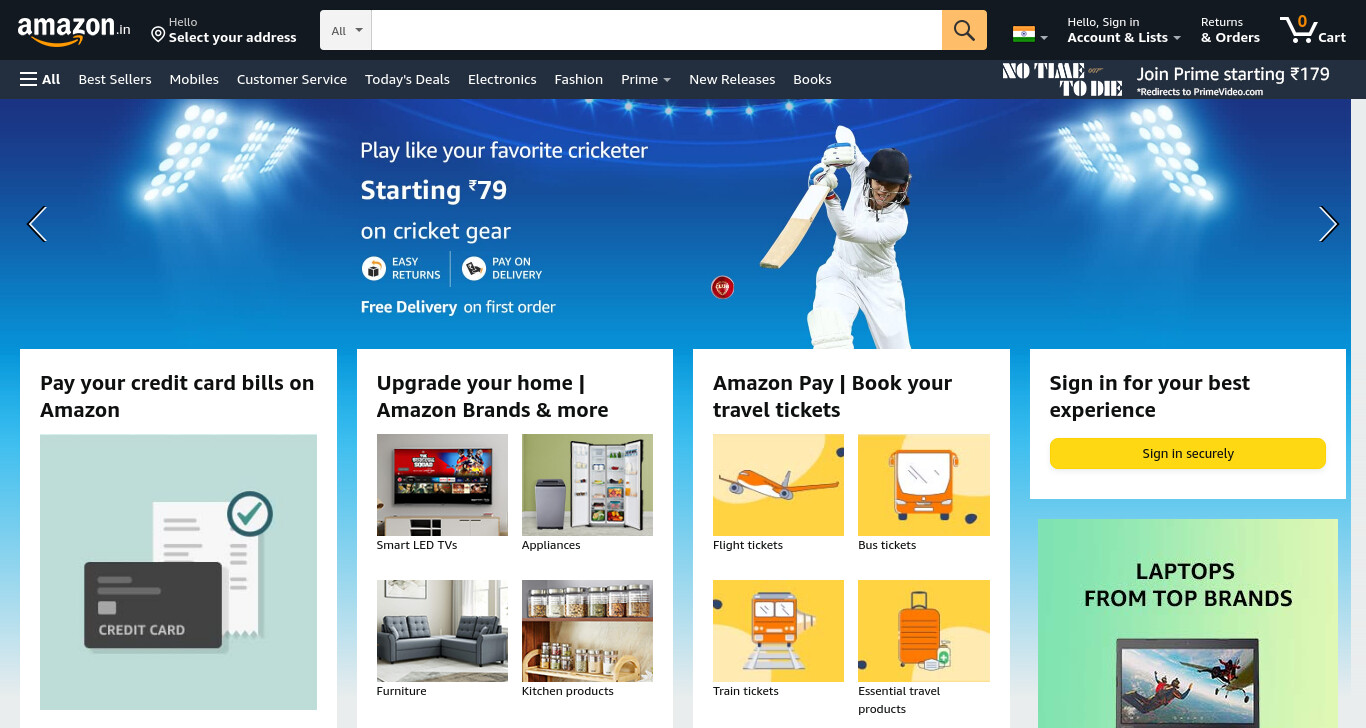Go to Best Sellers page
The image size is (1366, 728).
[115, 79]
